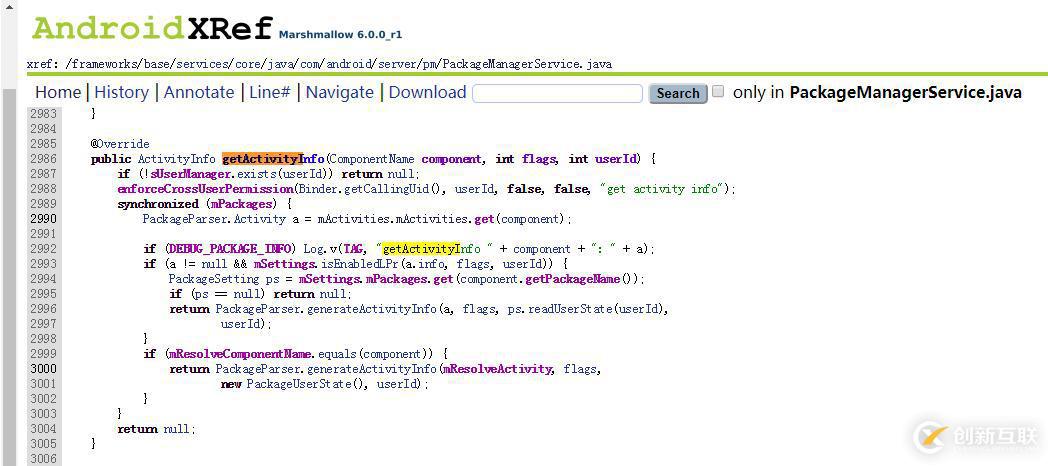Open the History link
Viewport: 1048px width, 466px height.
(x=122, y=92)
